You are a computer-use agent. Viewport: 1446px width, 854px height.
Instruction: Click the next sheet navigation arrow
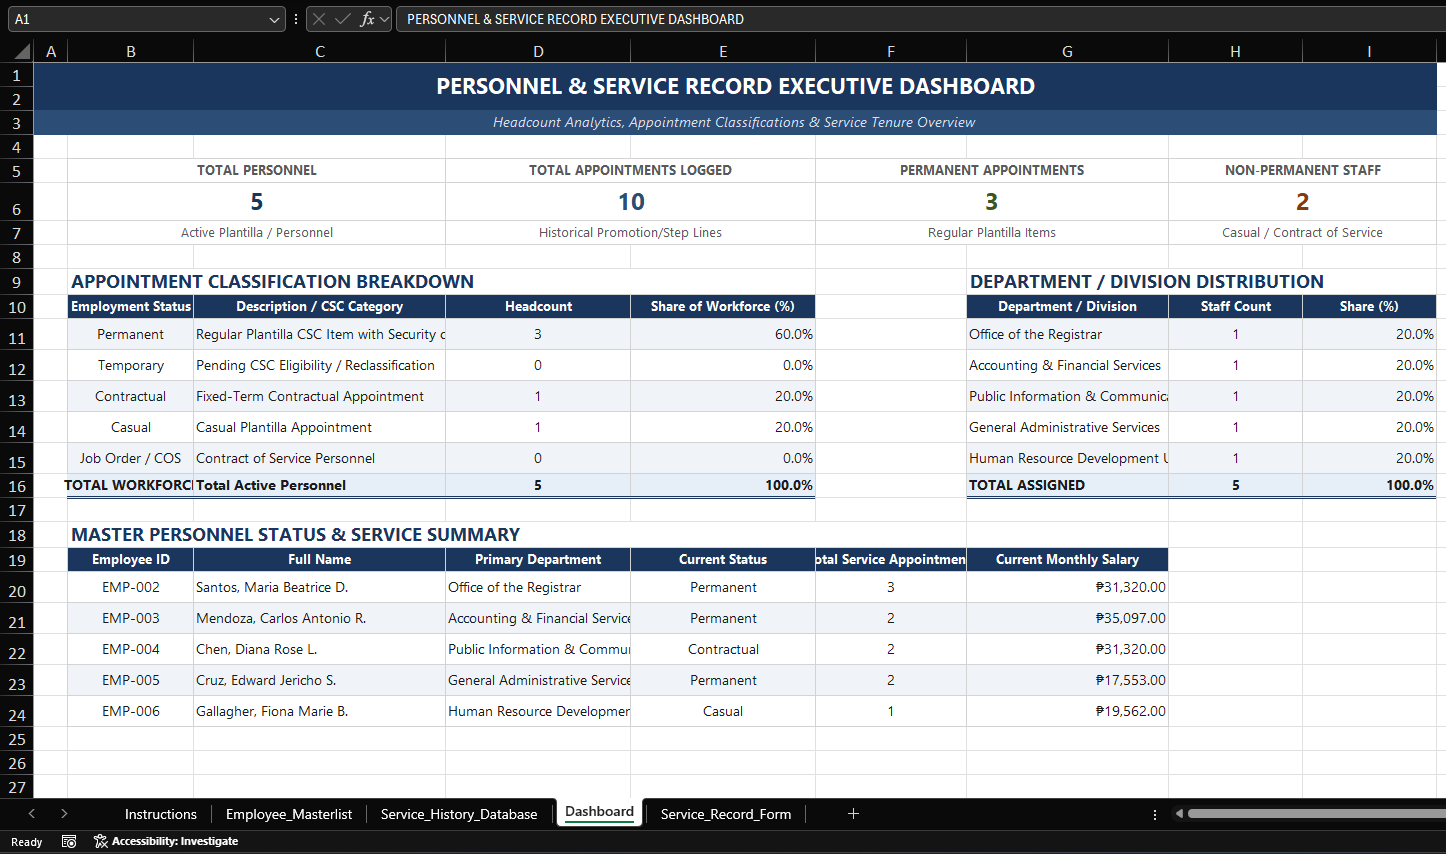point(64,814)
